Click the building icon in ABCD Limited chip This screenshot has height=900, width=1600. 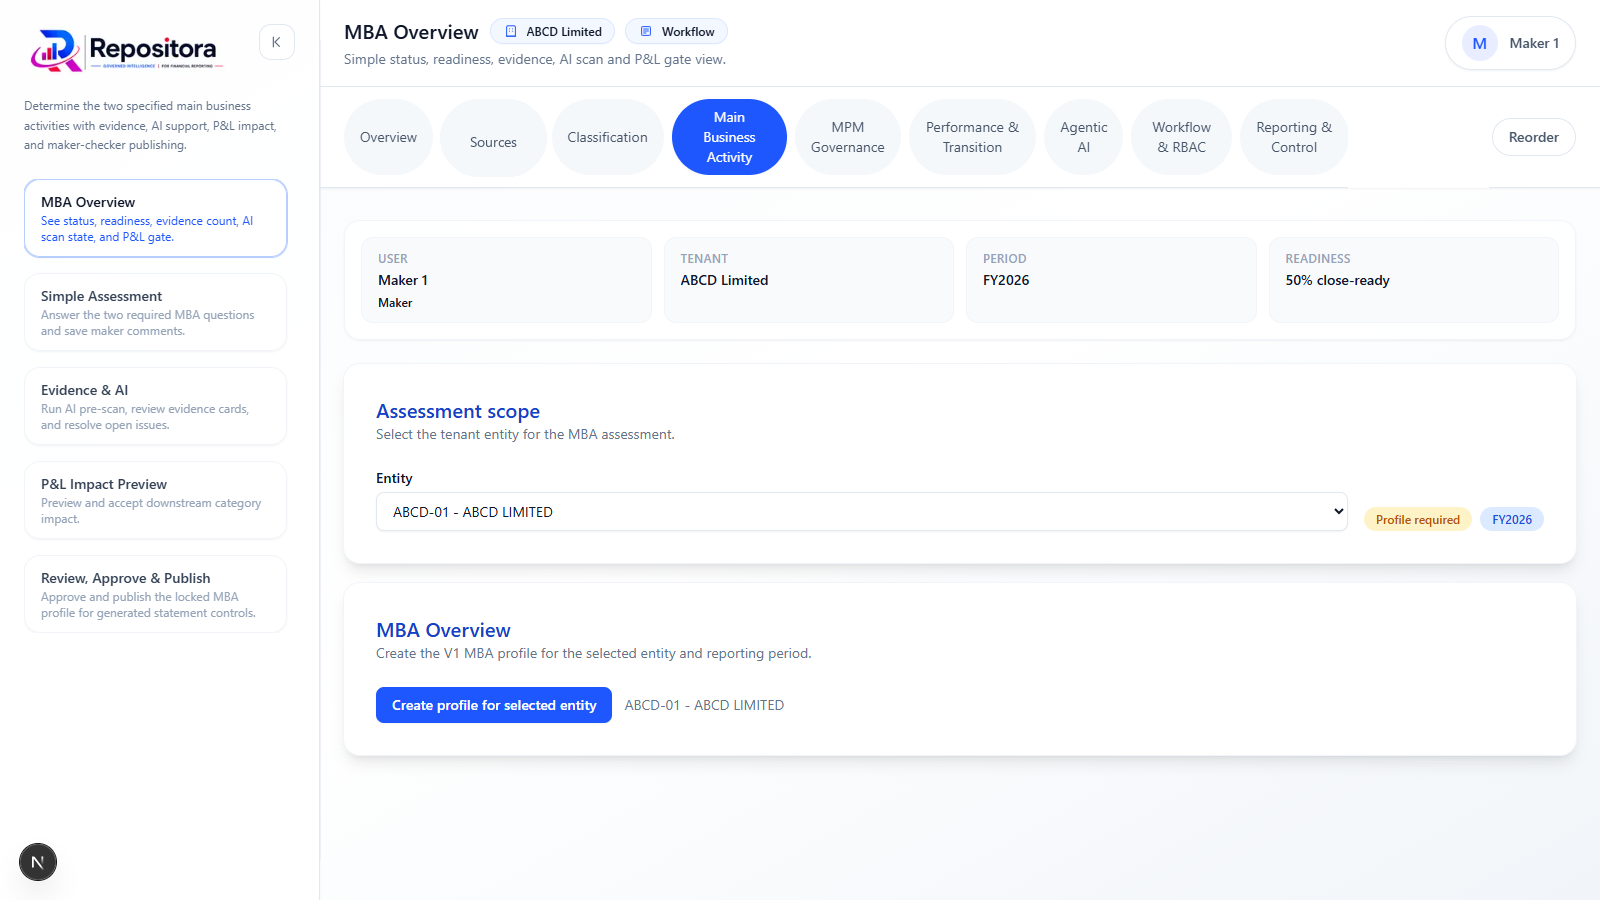[511, 32]
